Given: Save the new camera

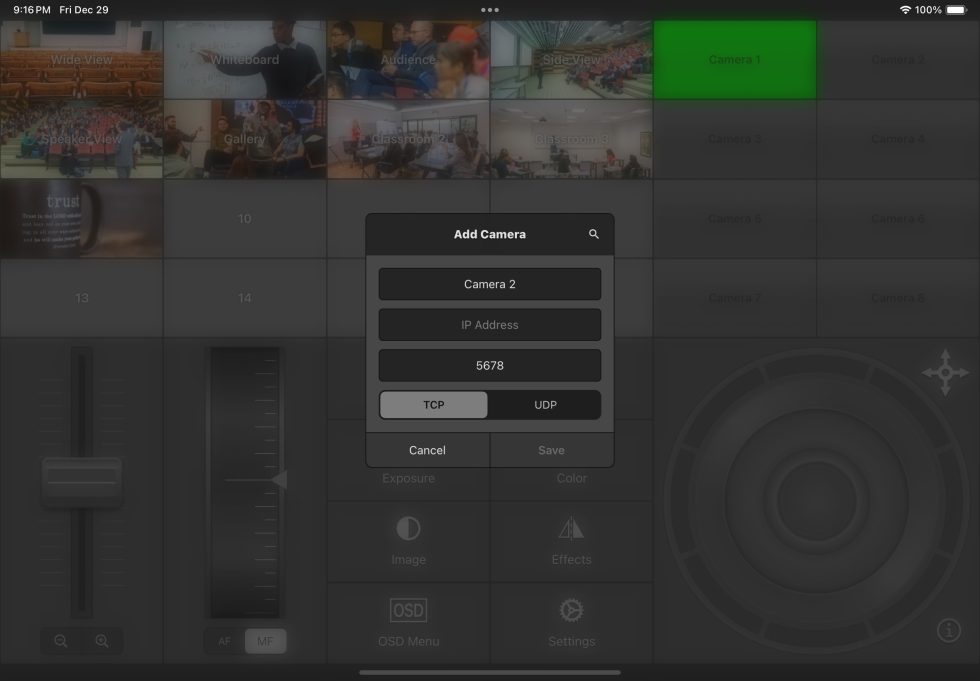Looking at the screenshot, I should (551, 449).
